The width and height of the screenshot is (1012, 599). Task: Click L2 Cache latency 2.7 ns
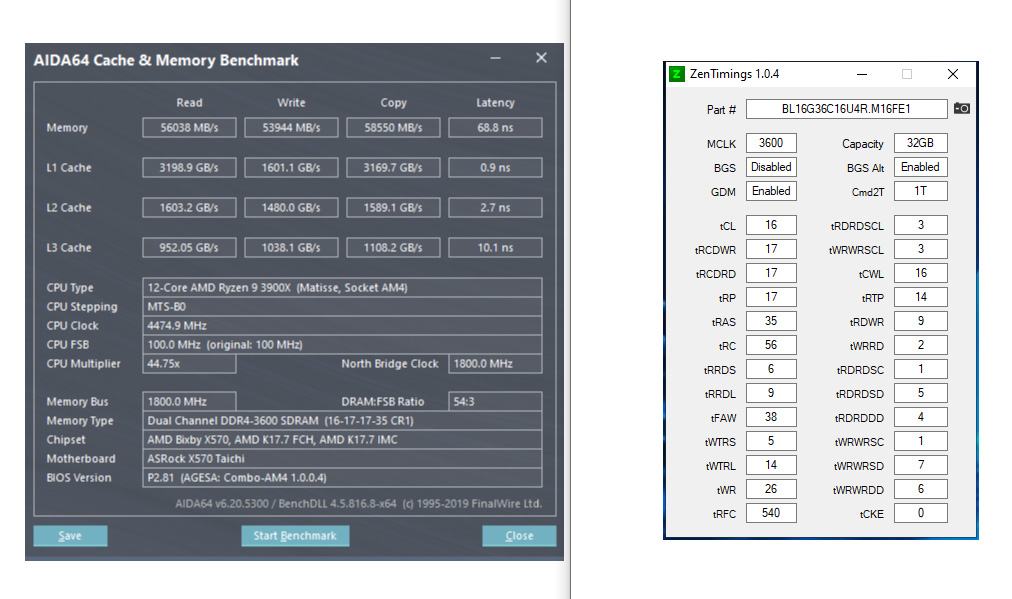pyautogui.click(x=495, y=208)
